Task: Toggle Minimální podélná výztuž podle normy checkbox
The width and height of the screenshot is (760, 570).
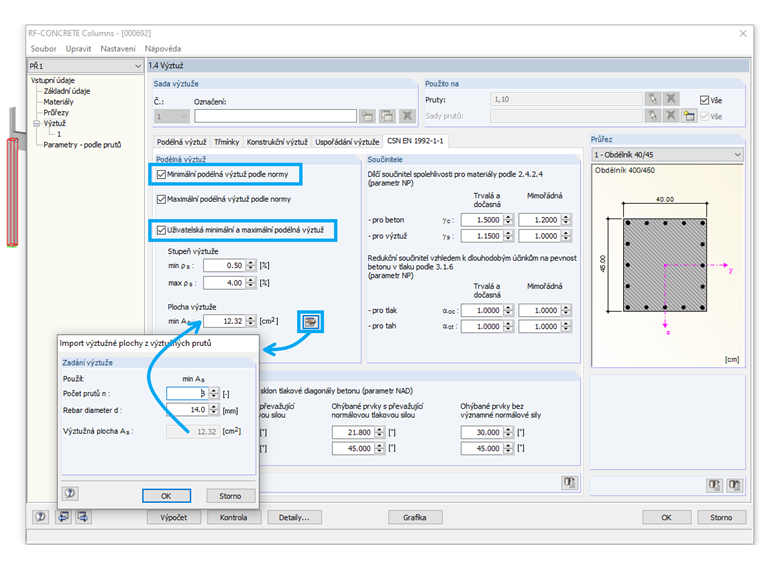Action: [x=161, y=174]
